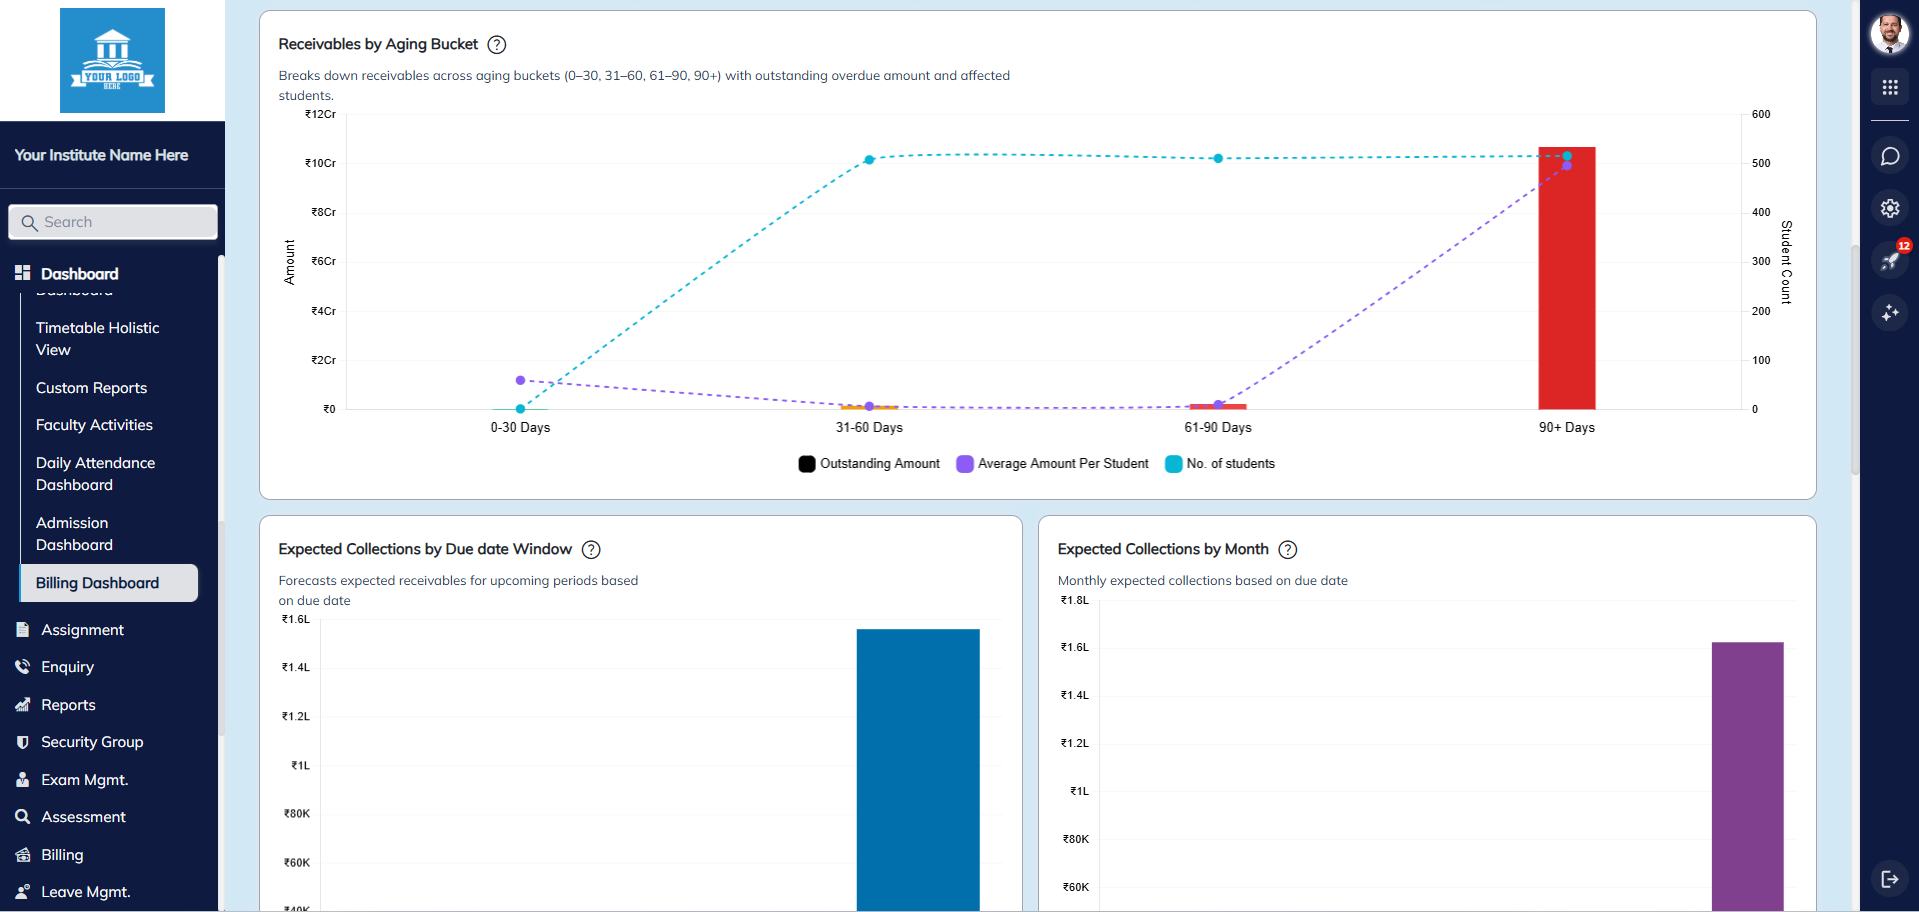Toggle No. of students legend series
Image resolution: width=1919 pixels, height=912 pixels.
tap(1220, 464)
